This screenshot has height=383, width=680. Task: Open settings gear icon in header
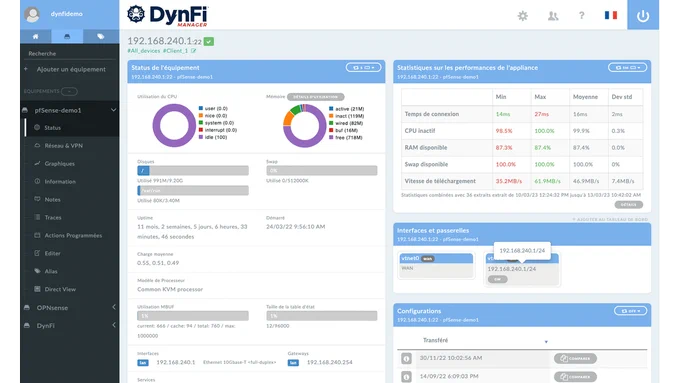pos(523,16)
